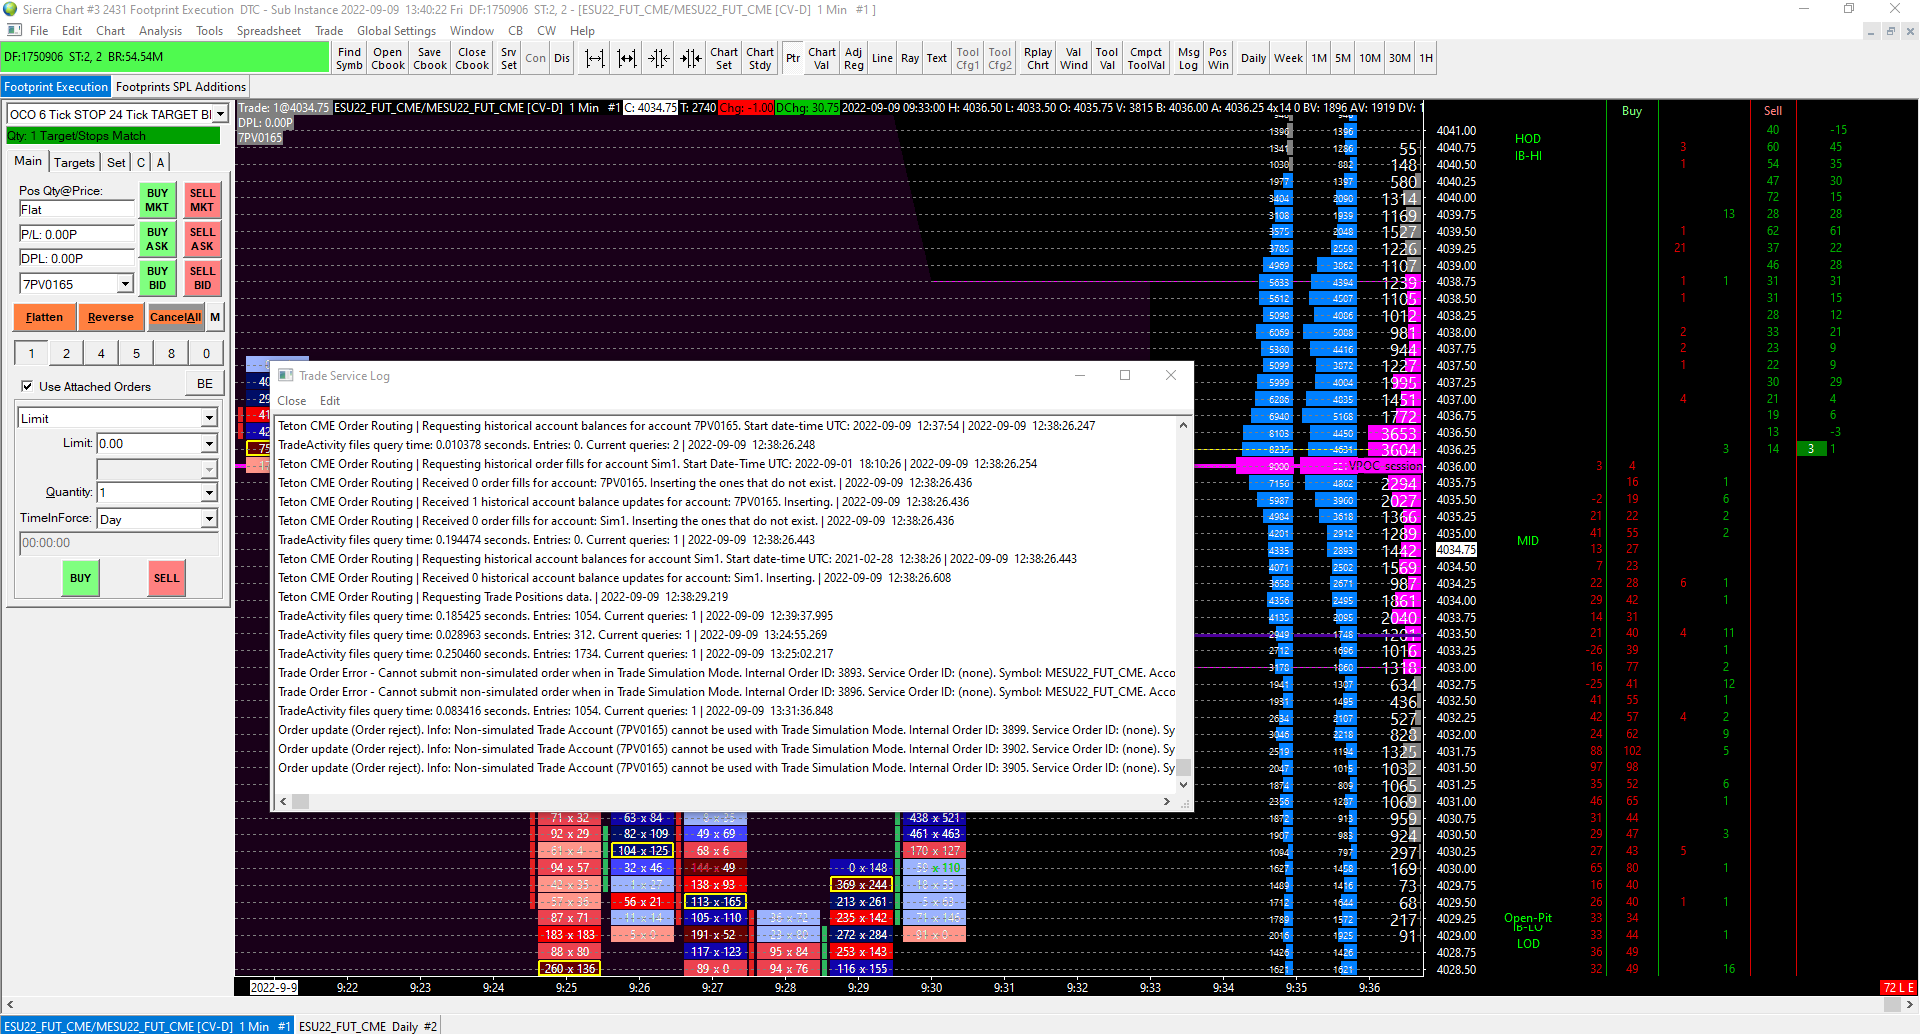Image resolution: width=1920 pixels, height=1034 pixels.
Task: Open Replay Chart (Rplay Chrt)
Action: coord(1038,58)
